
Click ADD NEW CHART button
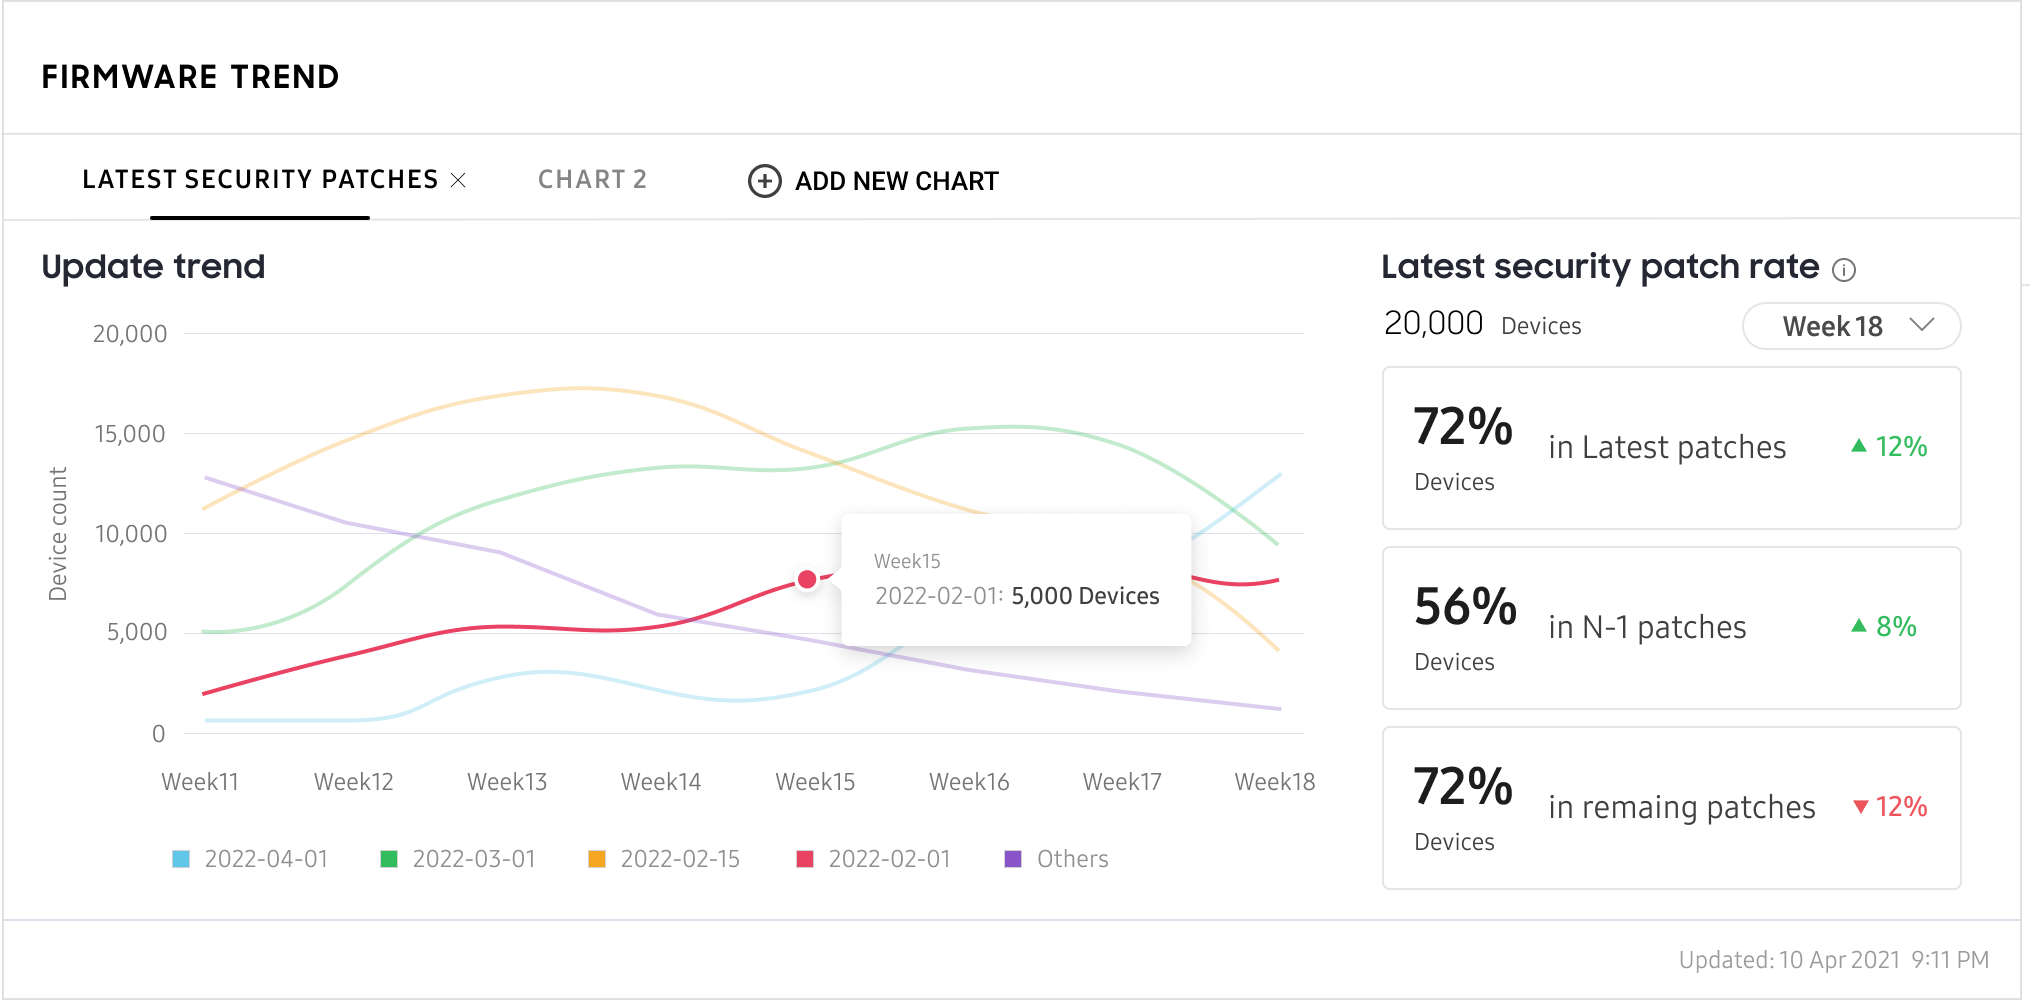(x=873, y=181)
